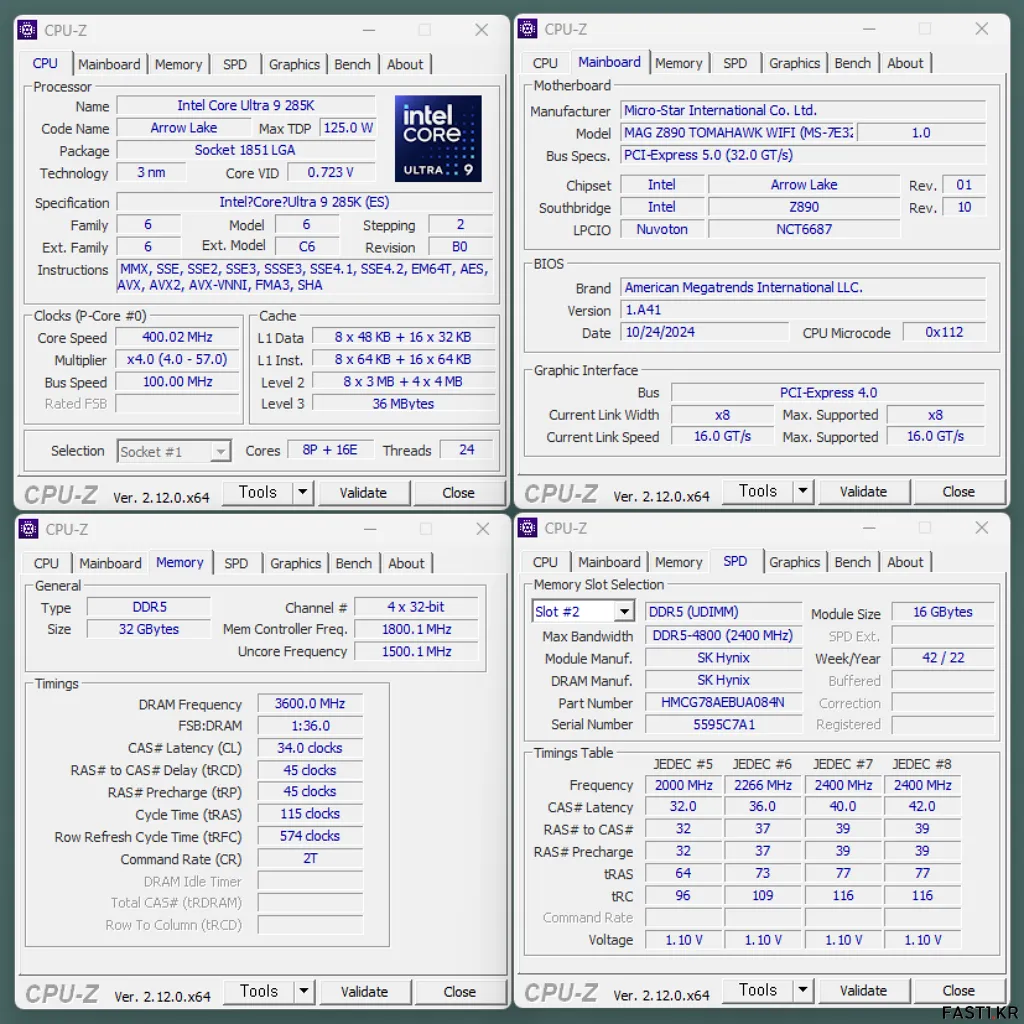Click the Intel Core Ultra 9 logo
1024x1024 pixels.
[438, 138]
